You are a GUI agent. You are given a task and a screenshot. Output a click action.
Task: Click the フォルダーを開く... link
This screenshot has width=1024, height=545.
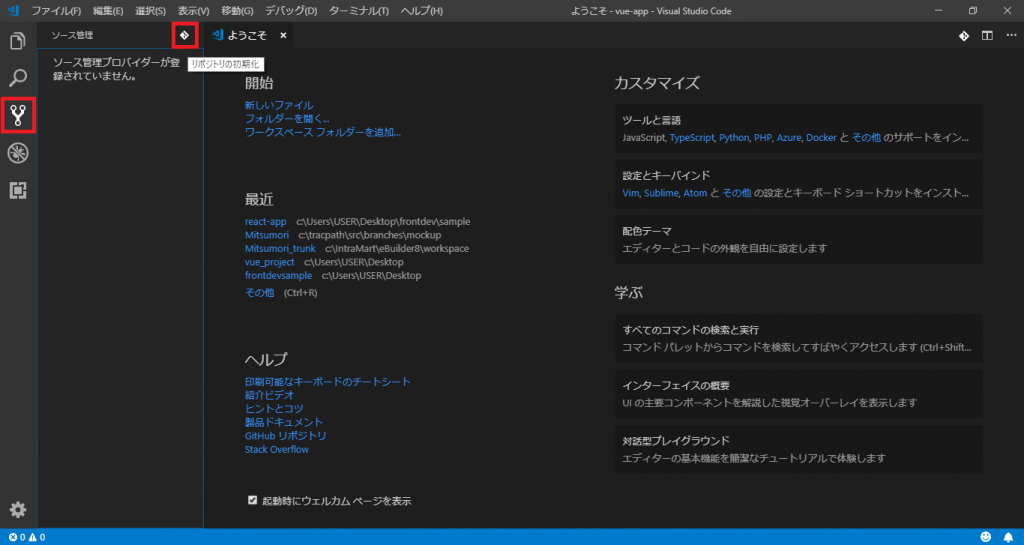(287, 119)
